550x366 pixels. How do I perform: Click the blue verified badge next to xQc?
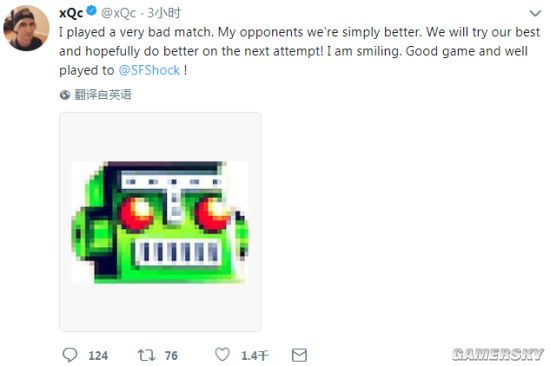pyautogui.click(x=92, y=11)
